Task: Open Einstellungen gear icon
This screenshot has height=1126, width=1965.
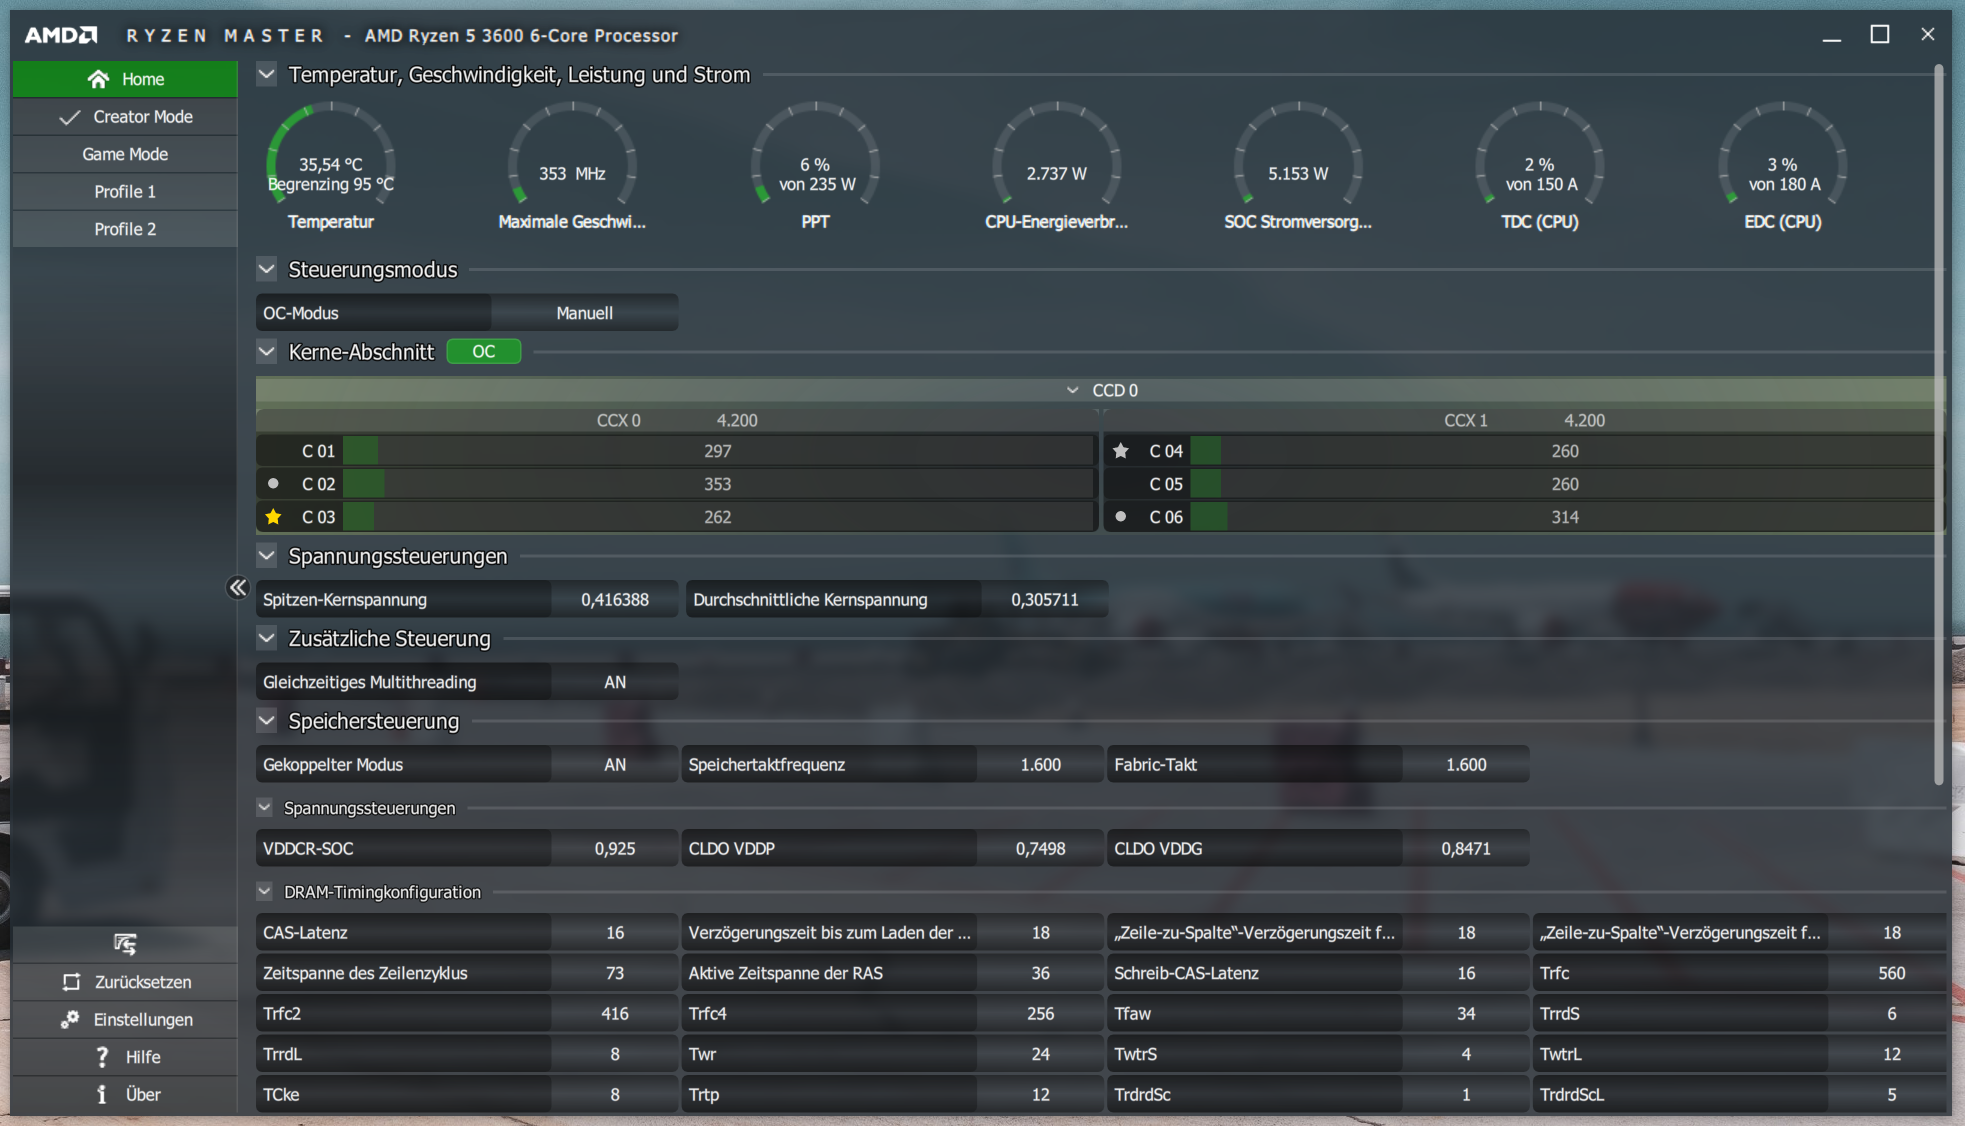Action: point(70,1019)
